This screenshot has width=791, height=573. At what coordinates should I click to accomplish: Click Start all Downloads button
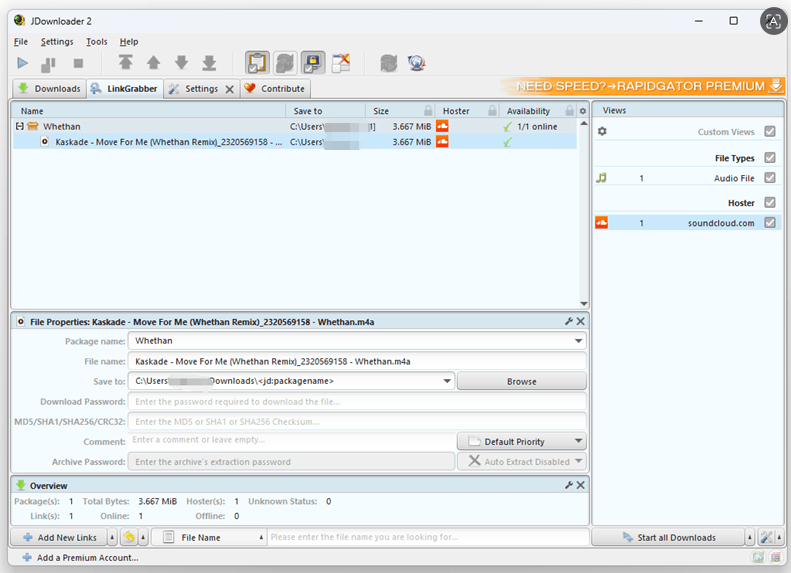pyautogui.click(x=669, y=537)
